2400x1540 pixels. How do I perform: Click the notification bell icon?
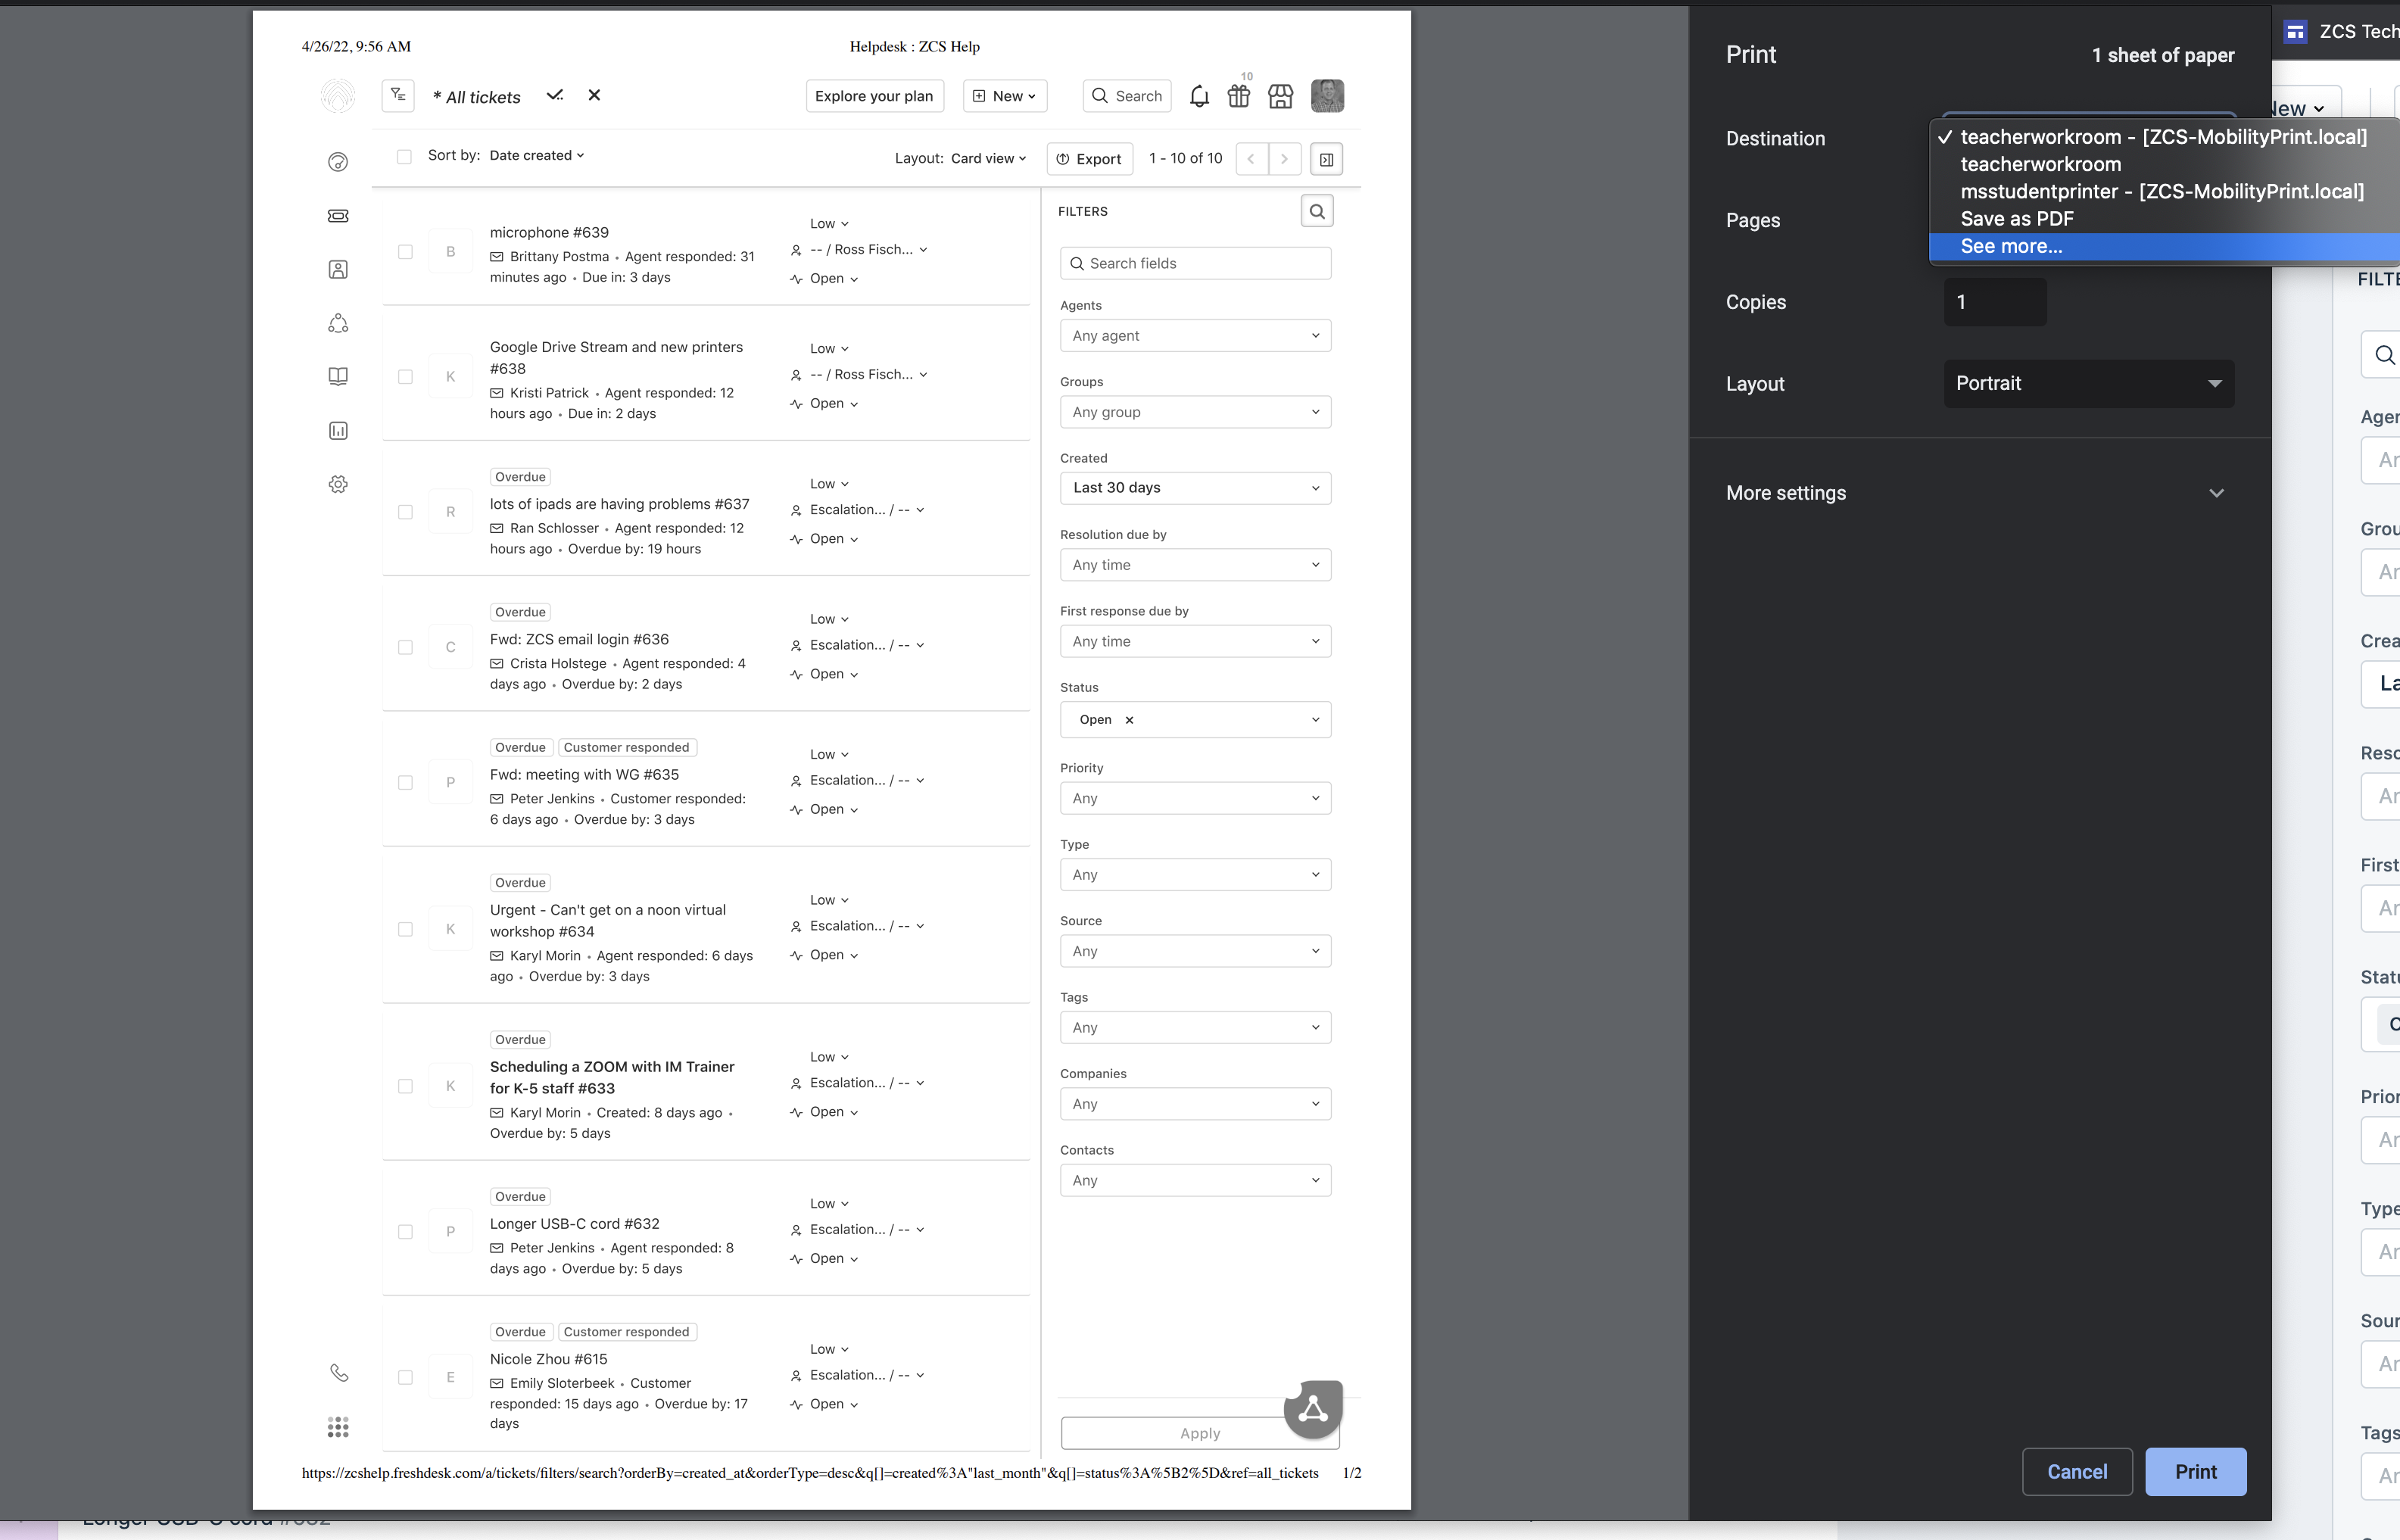1199,96
